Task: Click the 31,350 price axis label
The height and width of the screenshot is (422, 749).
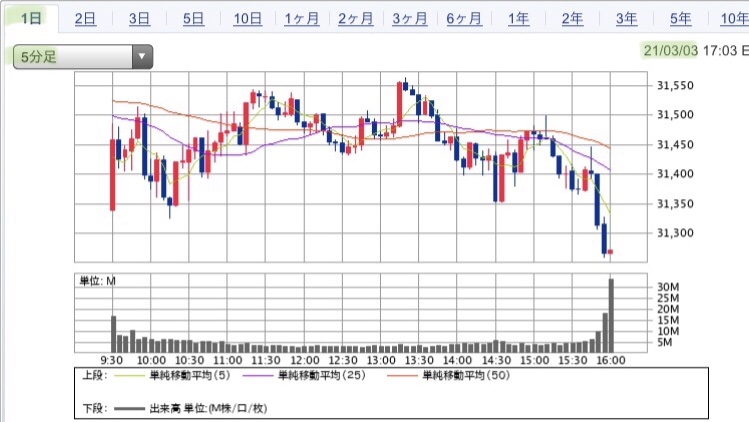Action: (x=675, y=204)
